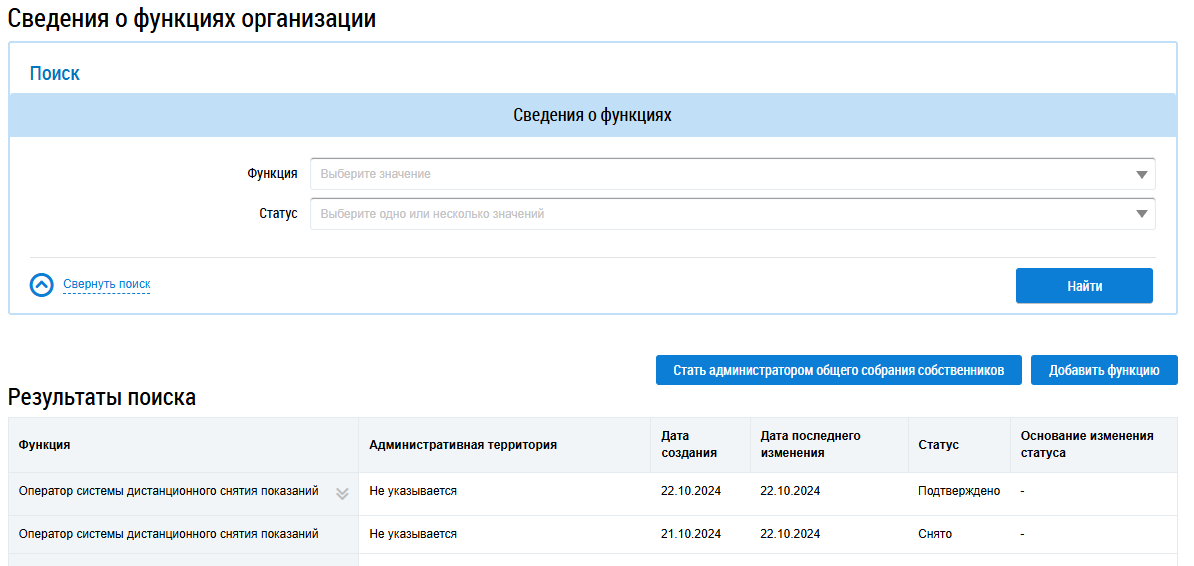Open the Статус filter dropdown arrow
Image resolution: width=1194 pixels, height=566 pixels.
[1141, 214]
